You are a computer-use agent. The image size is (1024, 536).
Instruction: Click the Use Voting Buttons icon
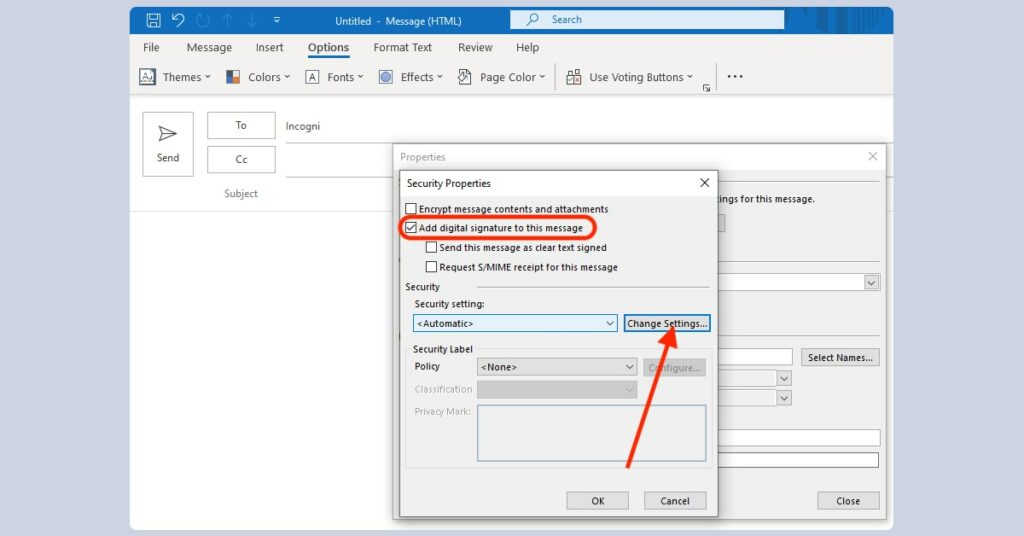(x=574, y=77)
